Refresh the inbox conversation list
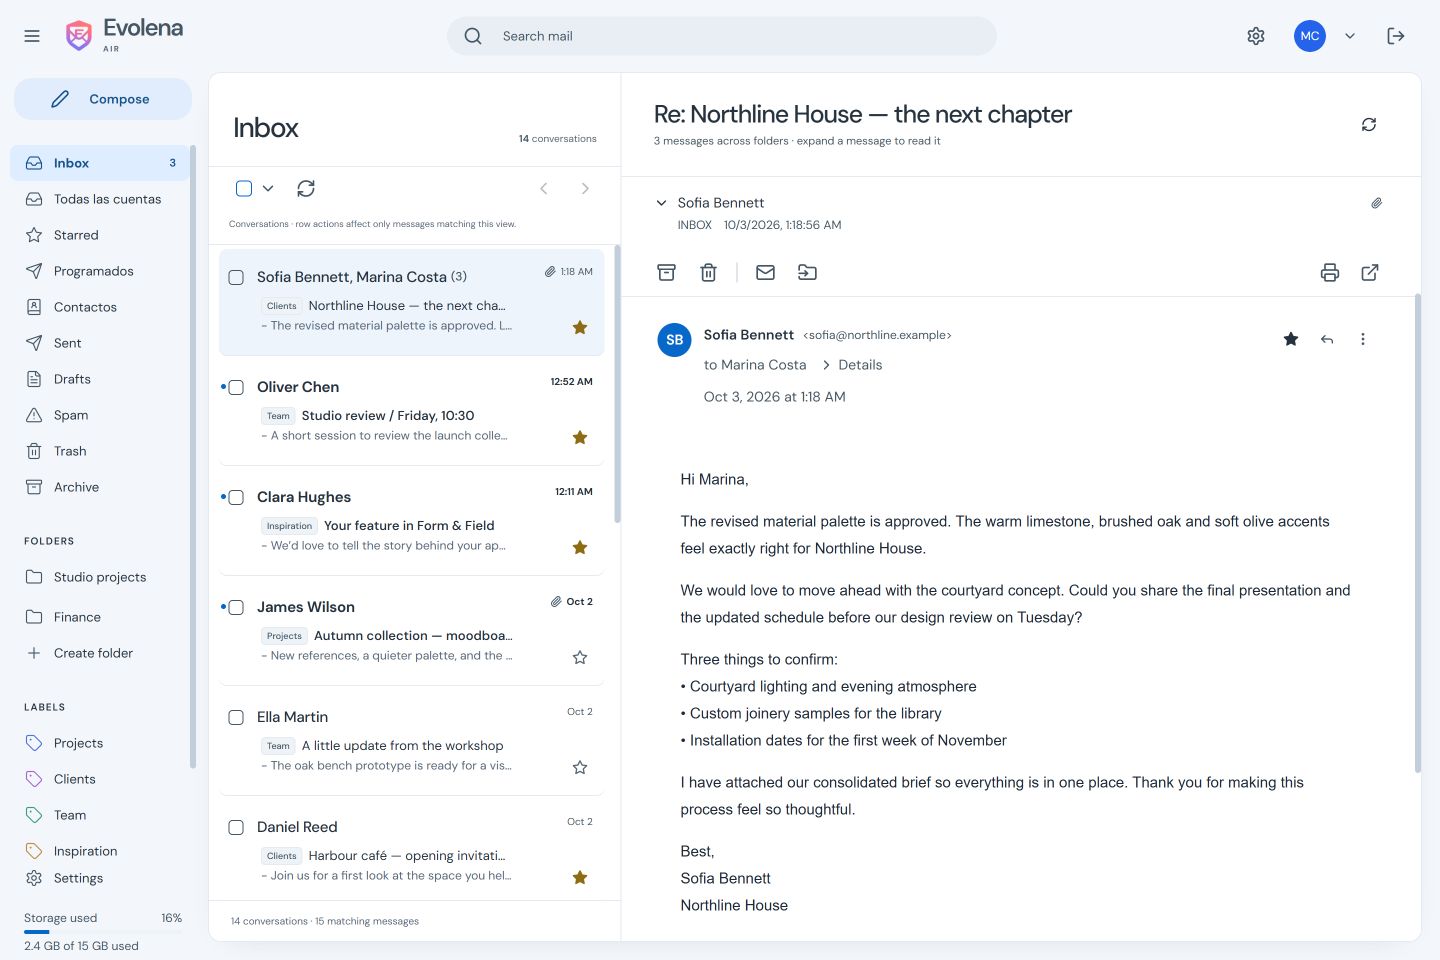Screen dimensions: 1440x960 point(306,188)
